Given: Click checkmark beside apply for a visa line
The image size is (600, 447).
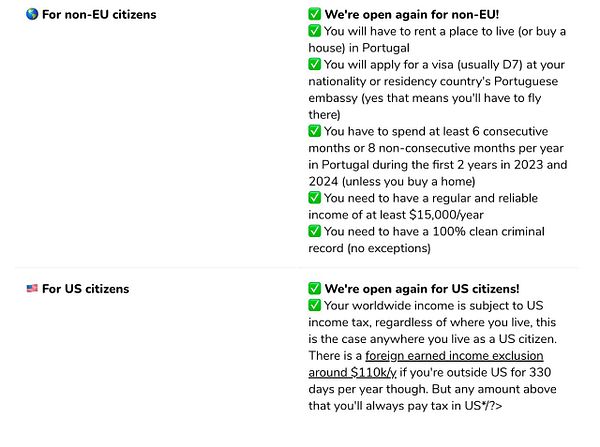Looking at the screenshot, I should pos(314,64).
